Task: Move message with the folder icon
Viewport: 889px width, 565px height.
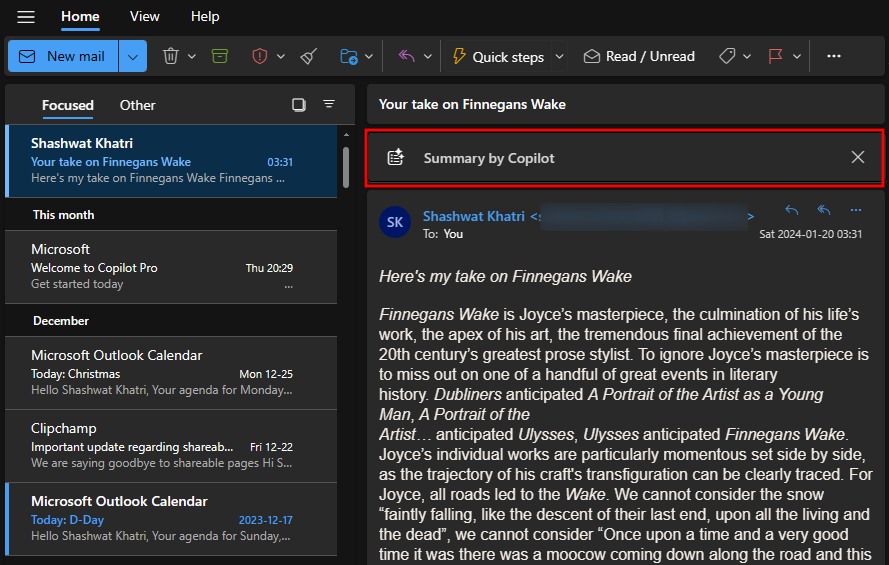Action: pos(349,56)
